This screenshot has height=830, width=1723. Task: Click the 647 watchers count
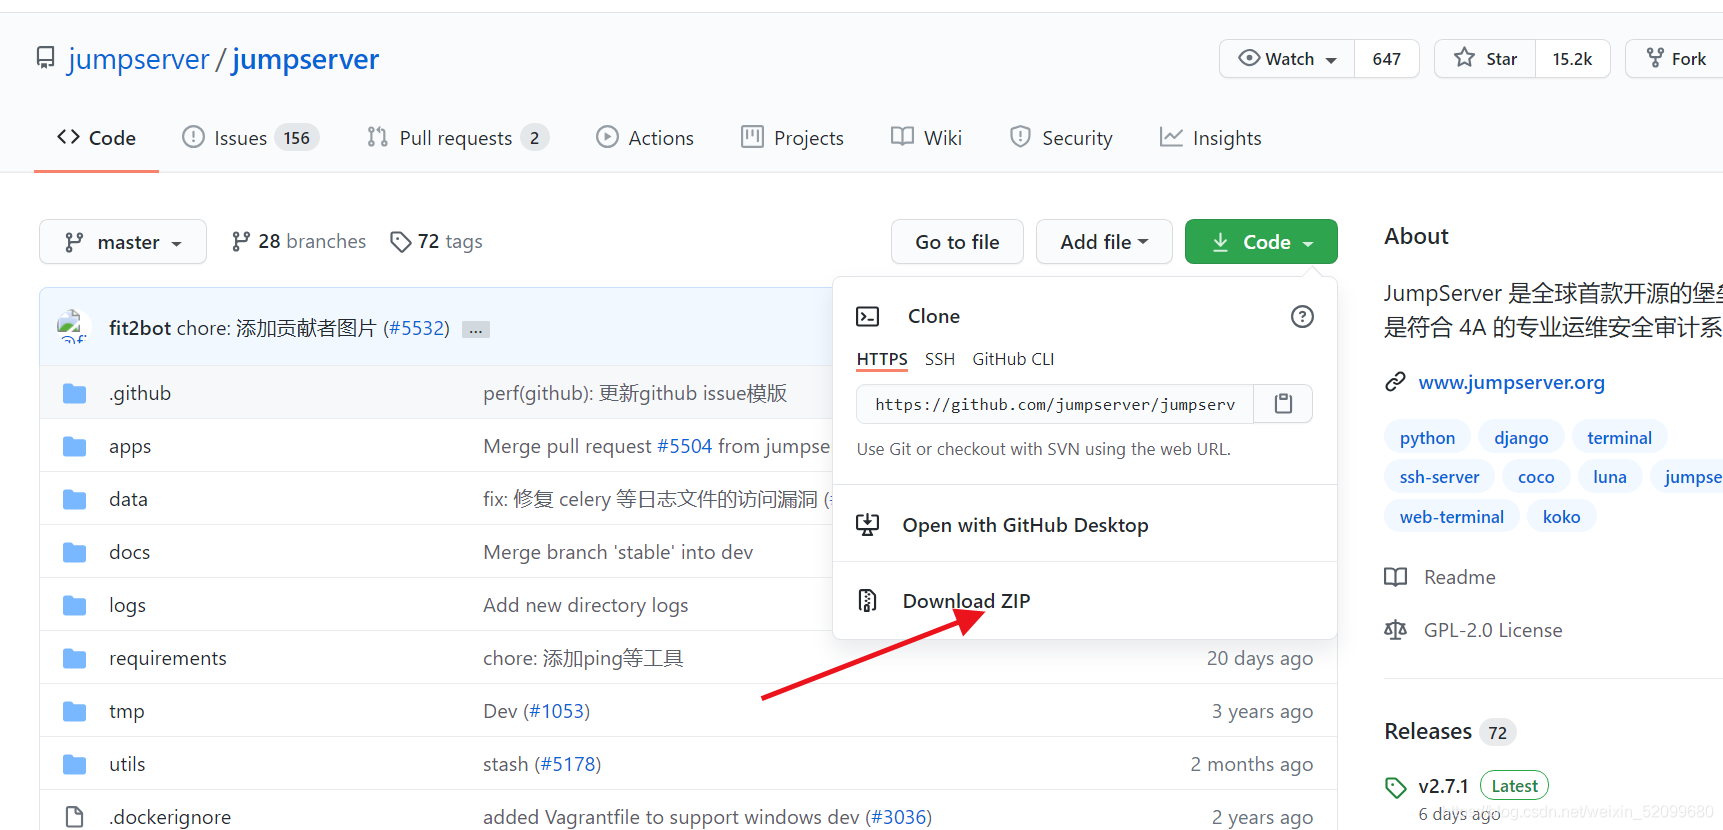pyautogui.click(x=1387, y=59)
